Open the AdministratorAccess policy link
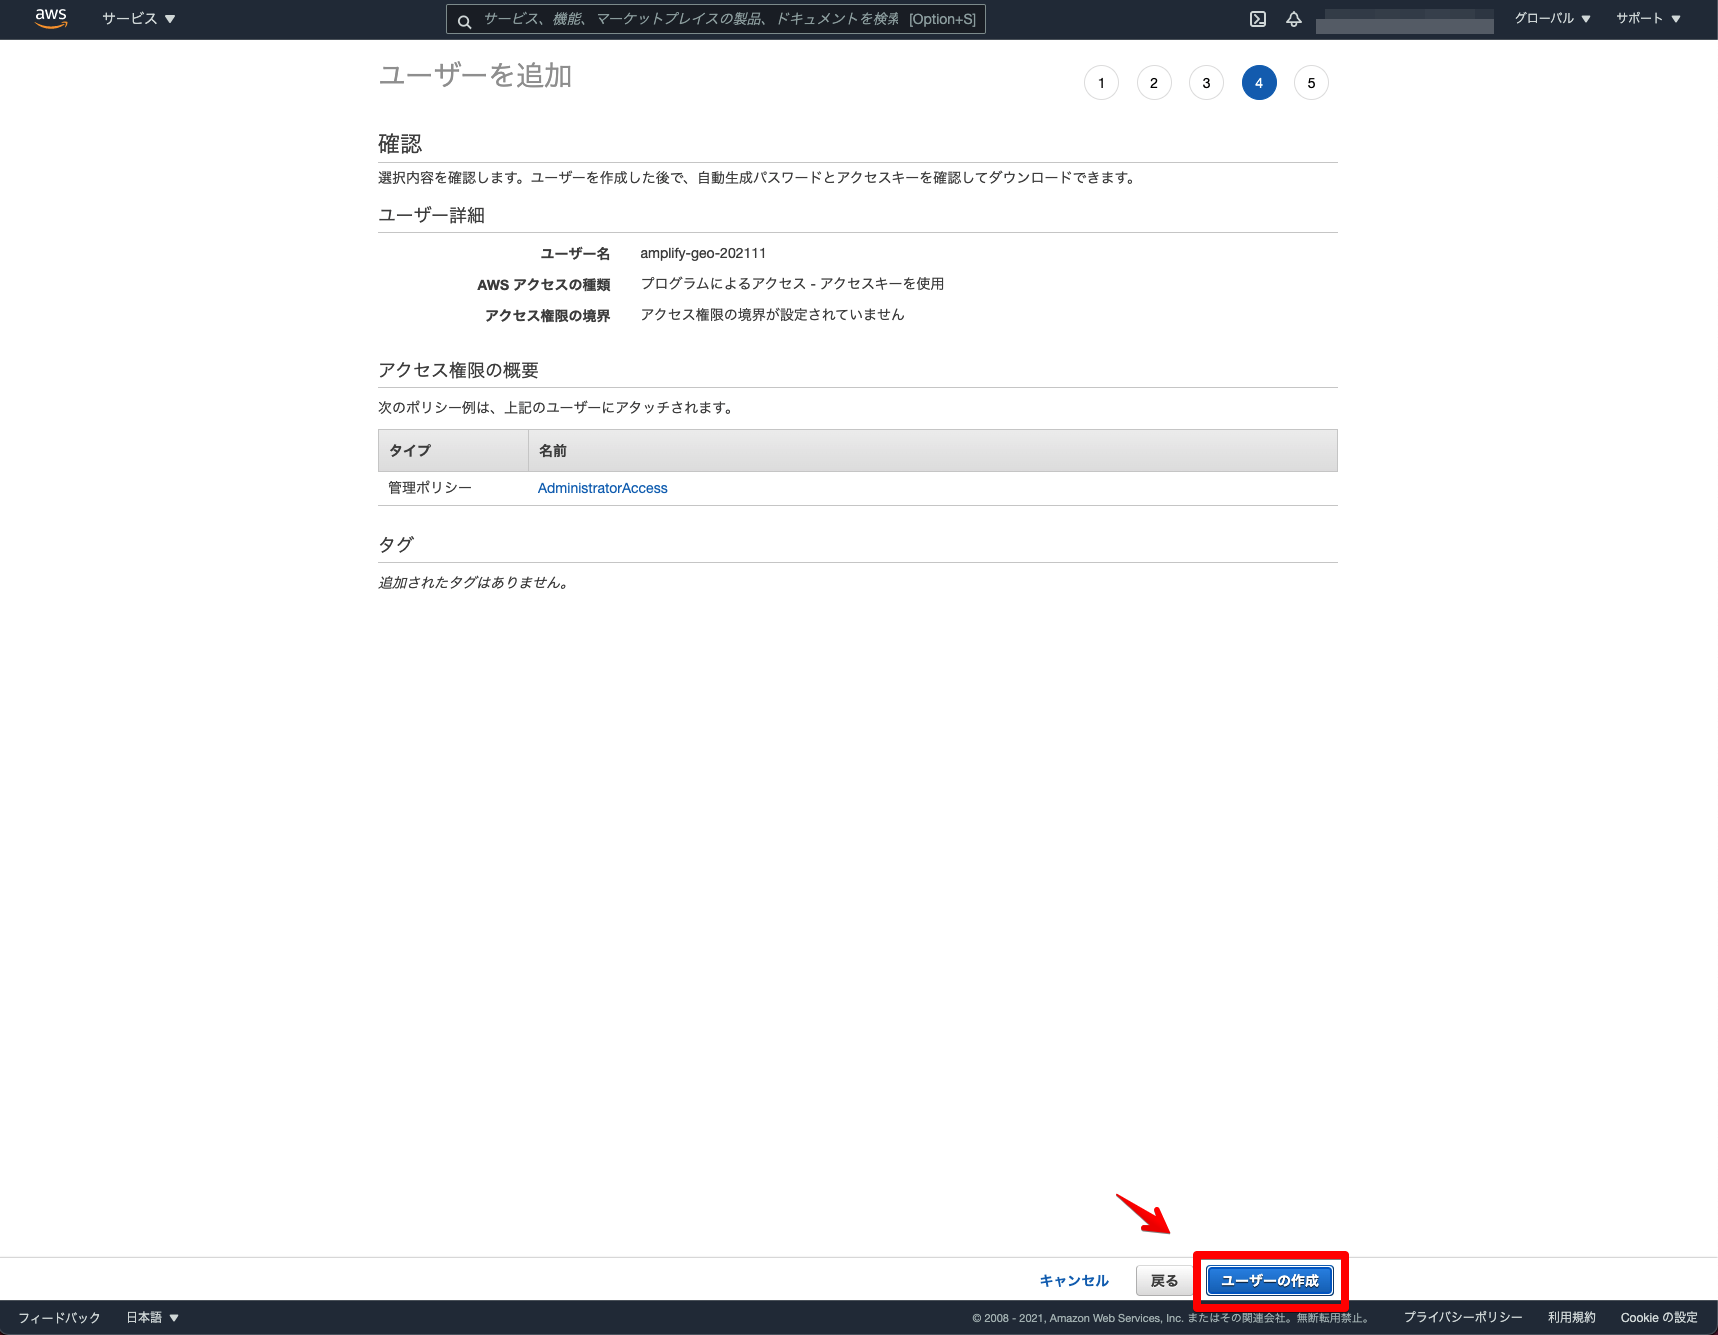The width and height of the screenshot is (1718, 1335). (x=603, y=488)
